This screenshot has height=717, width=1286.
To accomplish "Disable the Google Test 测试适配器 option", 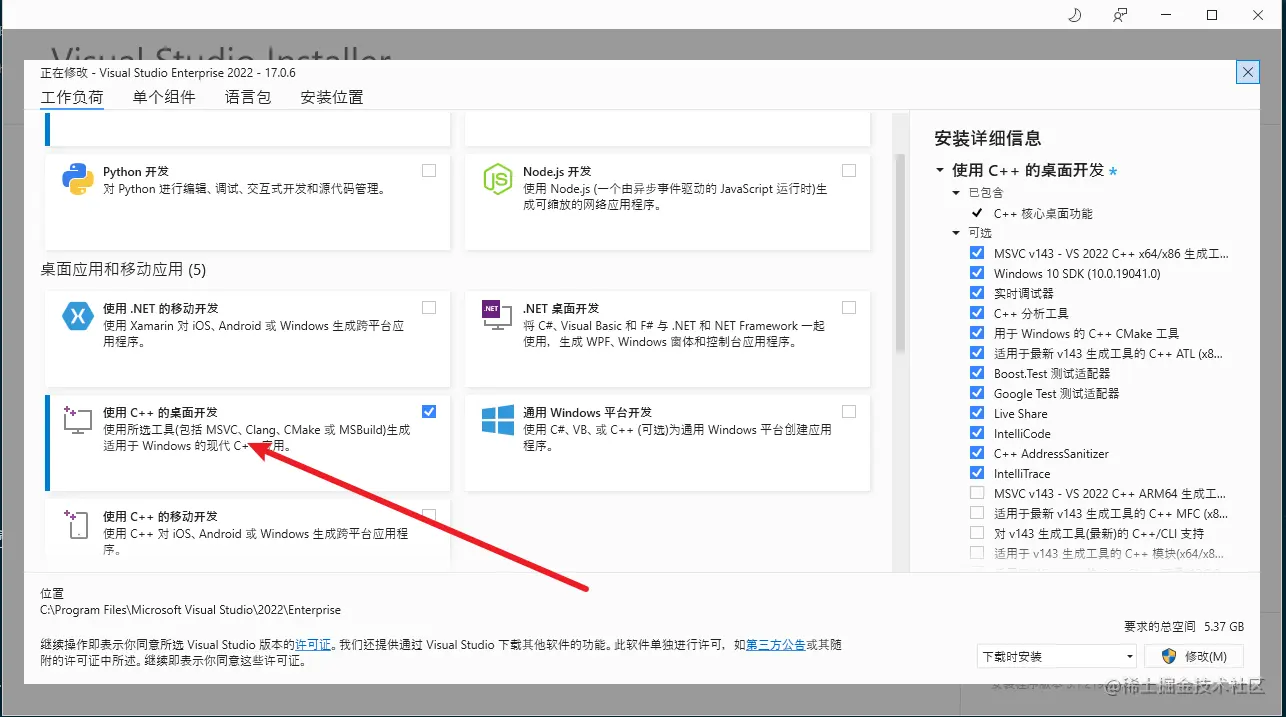I will coord(977,393).
